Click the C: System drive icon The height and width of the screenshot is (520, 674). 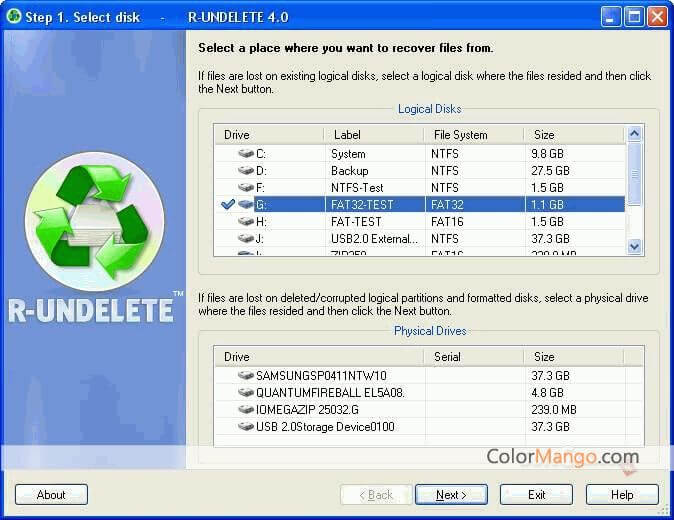point(246,154)
